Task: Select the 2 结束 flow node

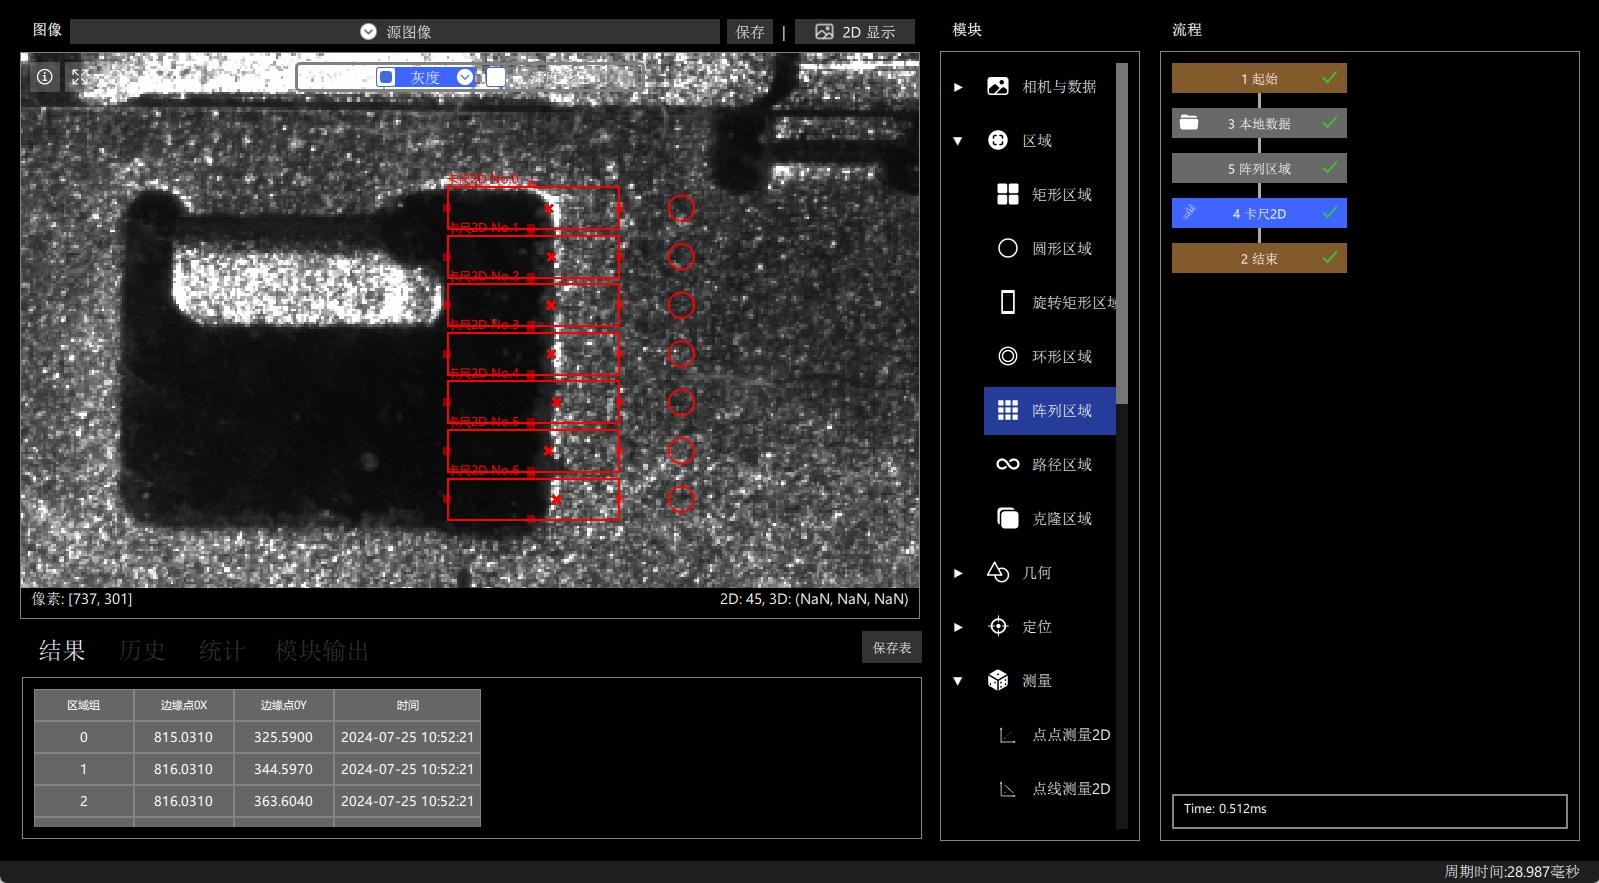Action: coord(1259,258)
